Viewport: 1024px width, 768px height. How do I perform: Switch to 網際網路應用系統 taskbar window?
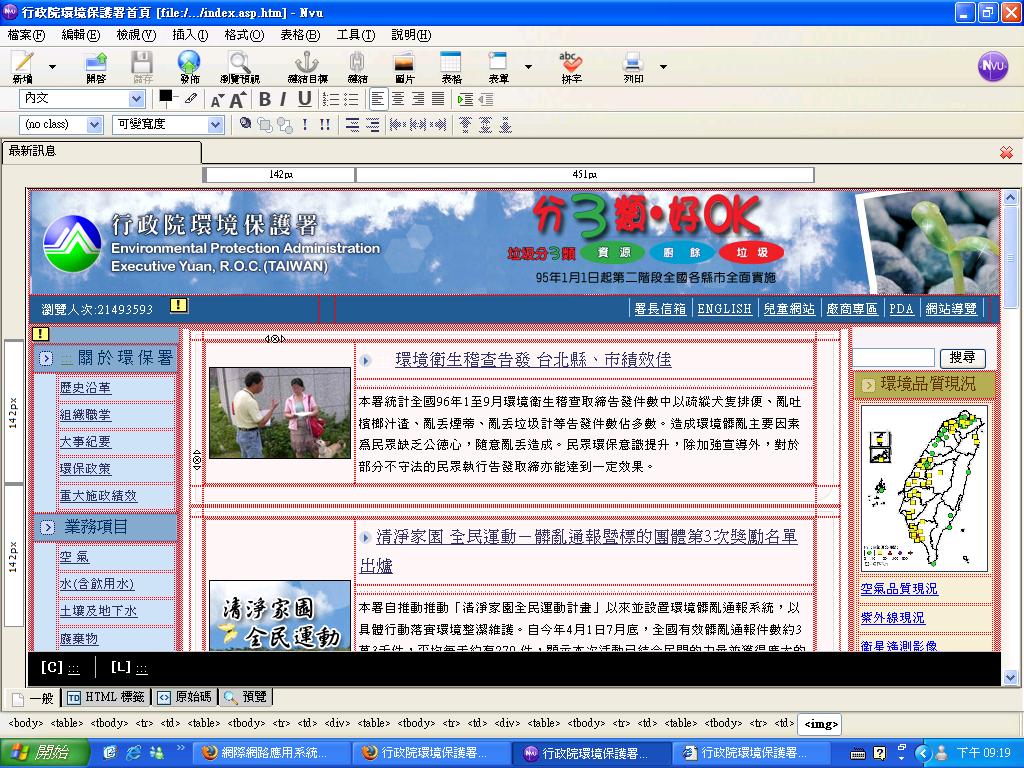270,753
